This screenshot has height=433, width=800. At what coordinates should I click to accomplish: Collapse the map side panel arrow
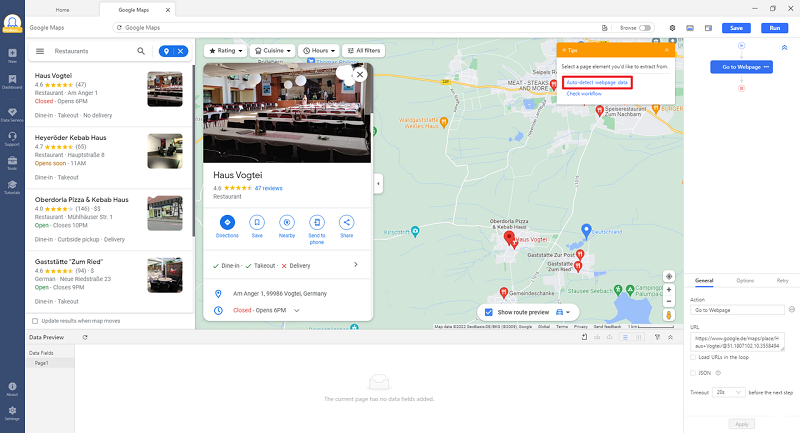point(378,184)
